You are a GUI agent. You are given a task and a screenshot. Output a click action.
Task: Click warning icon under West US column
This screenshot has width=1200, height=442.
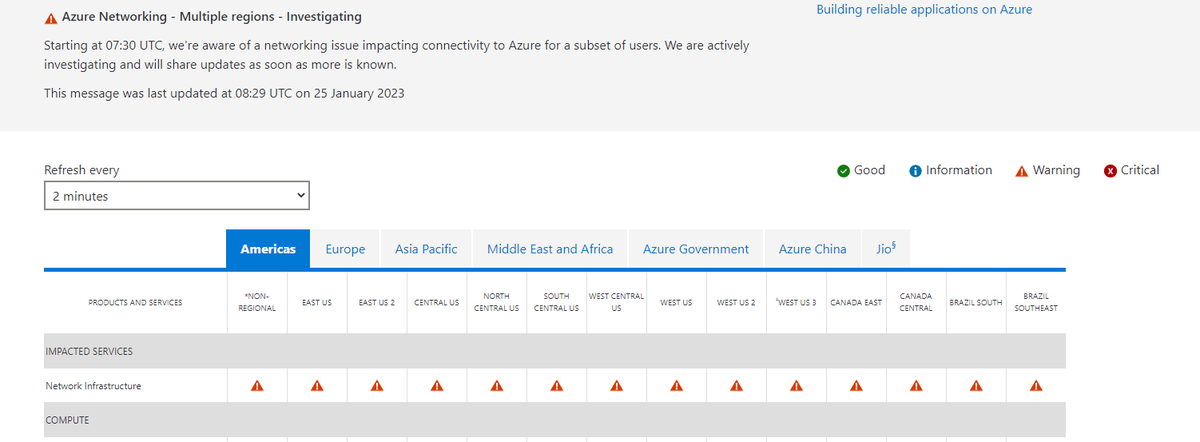point(677,386)
